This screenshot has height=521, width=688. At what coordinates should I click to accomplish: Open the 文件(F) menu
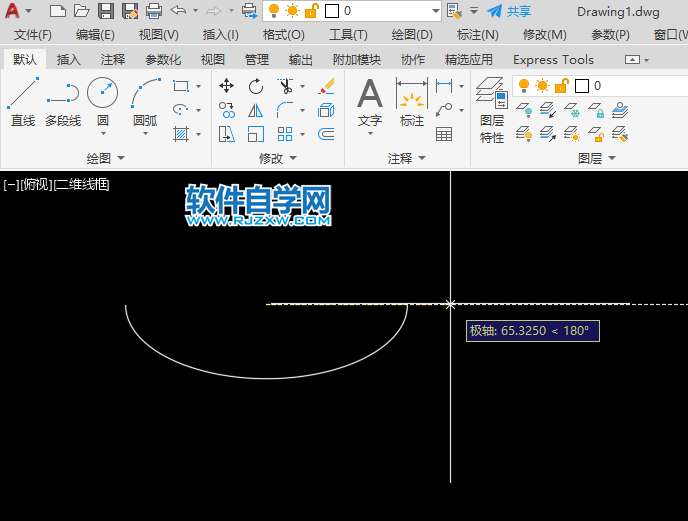(33, 35)
